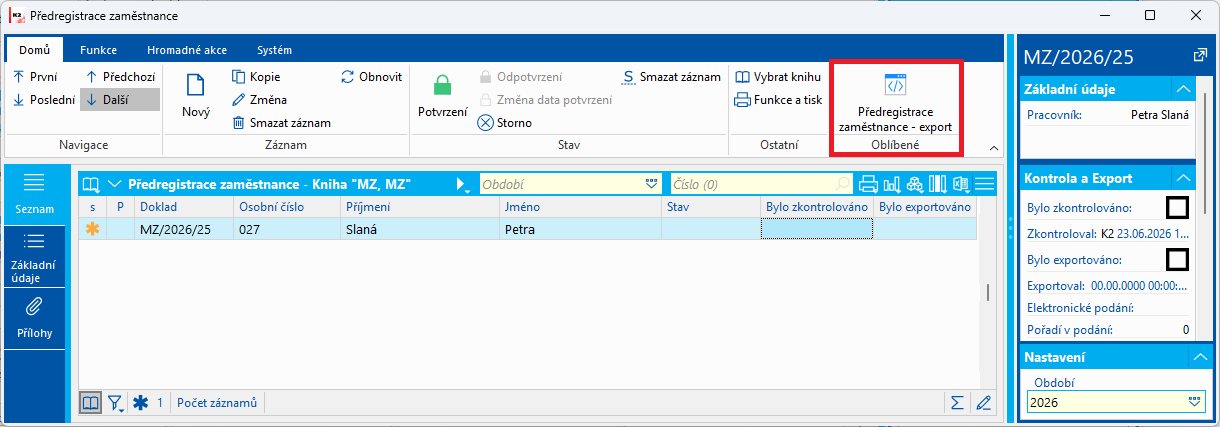Click the play arrow dropdown in grid header

(x=463, y=184)
